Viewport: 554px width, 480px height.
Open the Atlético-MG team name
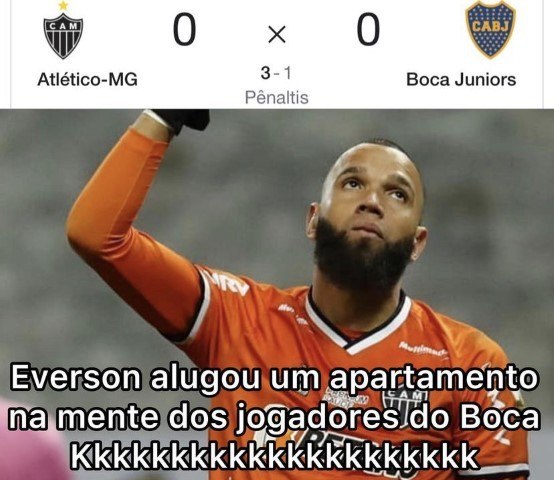coord(87,80)
